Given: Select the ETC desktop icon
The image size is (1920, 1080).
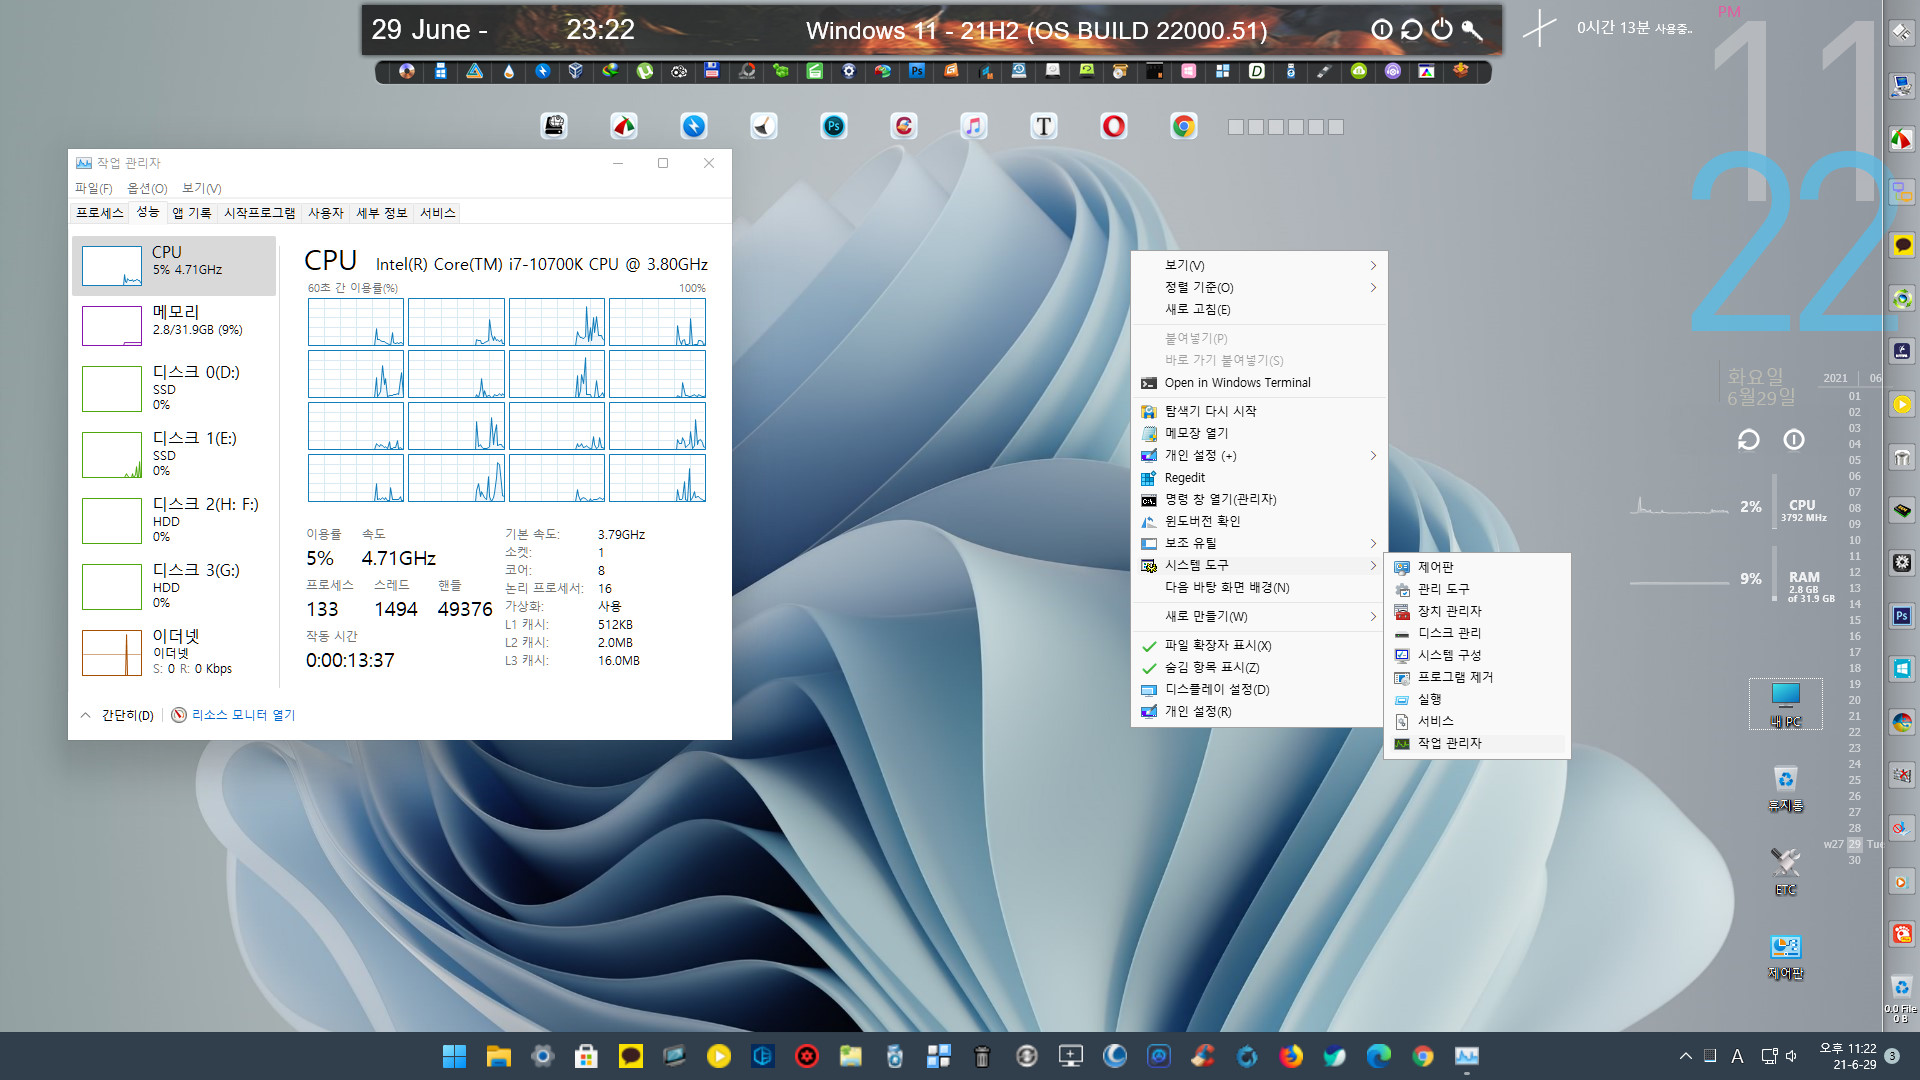Looking at the screenshot, I should click(1785, 871).
